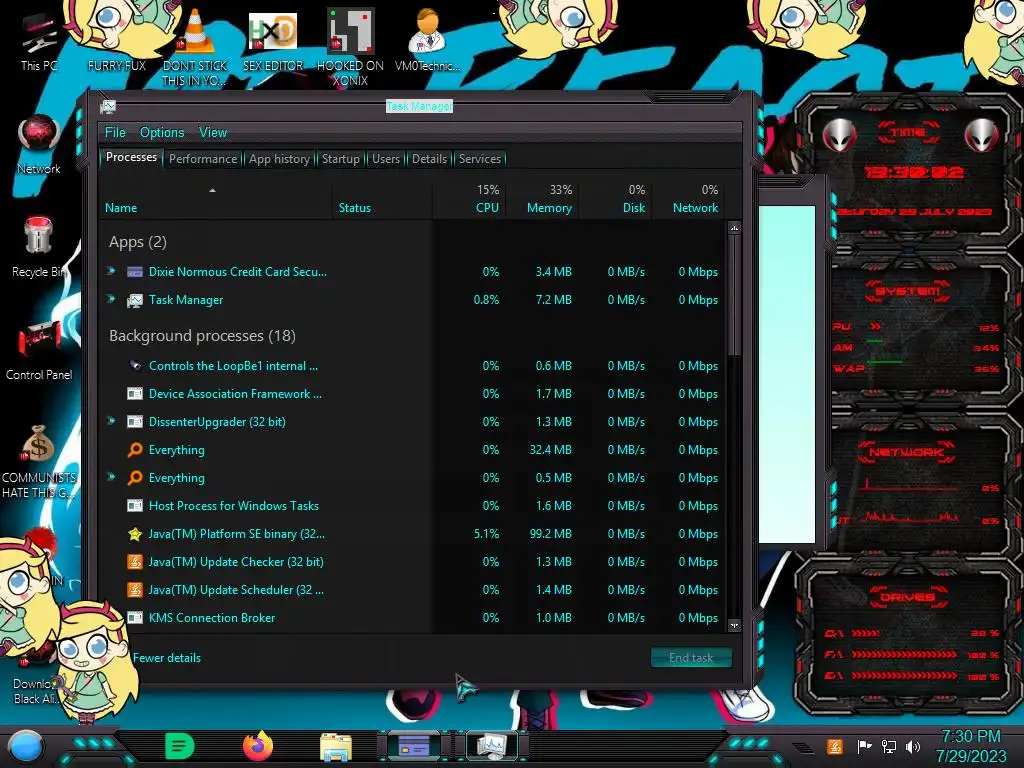The width and height of the screenshot is (1024, 768).
Task: Click the network tray icon
Action: pos(888,746)
